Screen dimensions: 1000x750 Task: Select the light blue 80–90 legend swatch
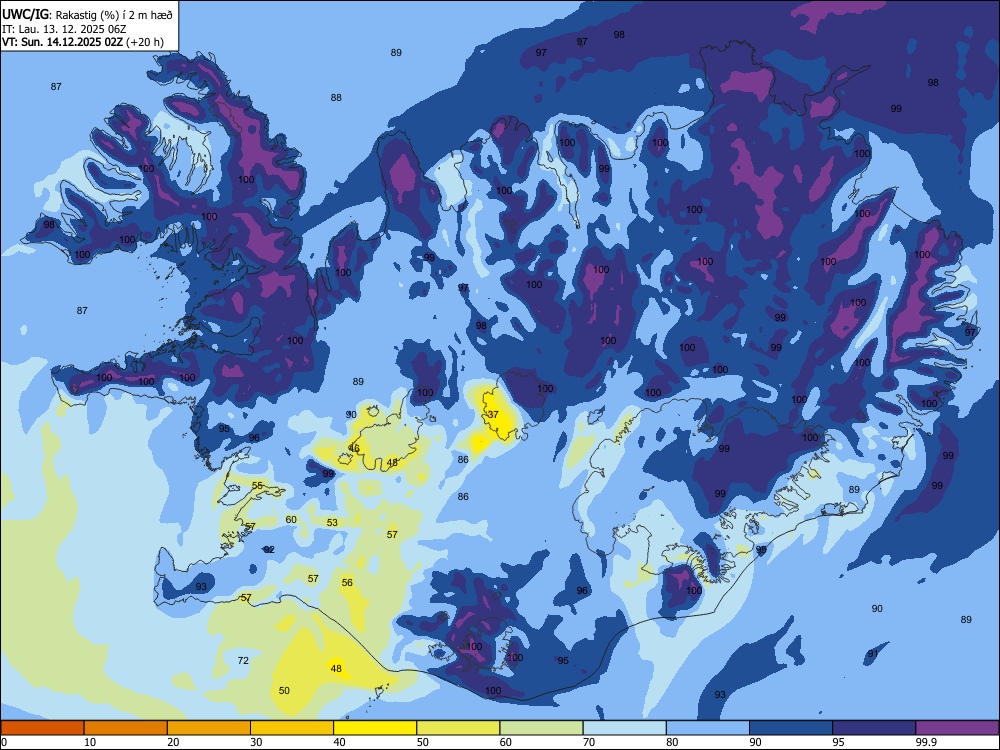click(x=708, y=728)
